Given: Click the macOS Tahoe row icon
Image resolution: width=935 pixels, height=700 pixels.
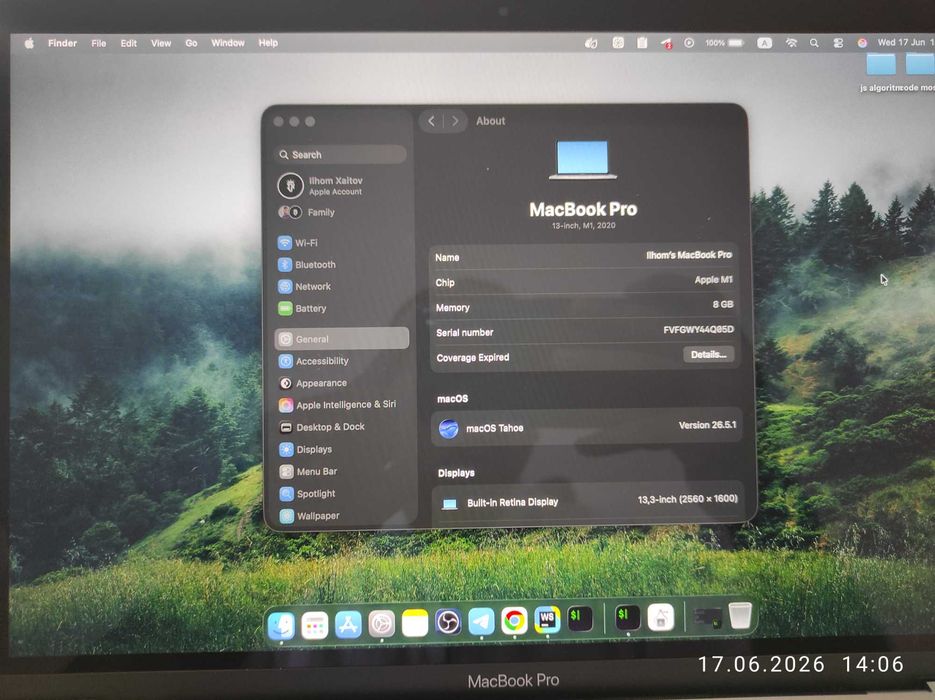Looking at the screenshot, I should [448, 428].
